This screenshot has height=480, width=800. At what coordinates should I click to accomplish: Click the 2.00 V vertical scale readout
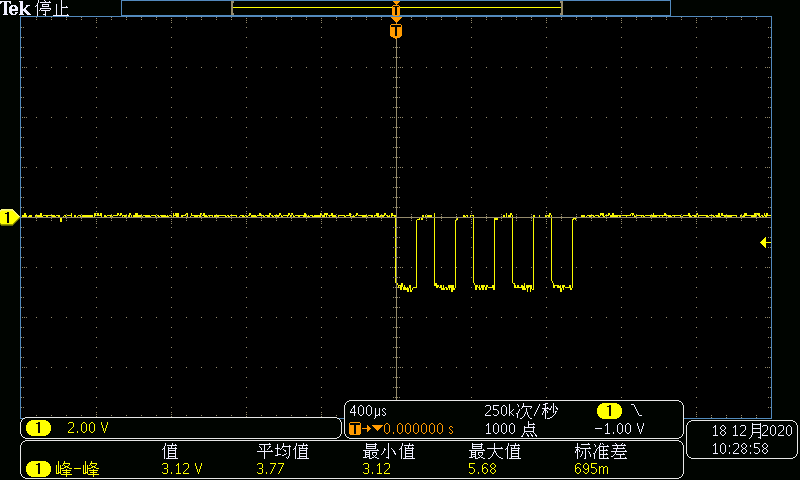[88, 428]
